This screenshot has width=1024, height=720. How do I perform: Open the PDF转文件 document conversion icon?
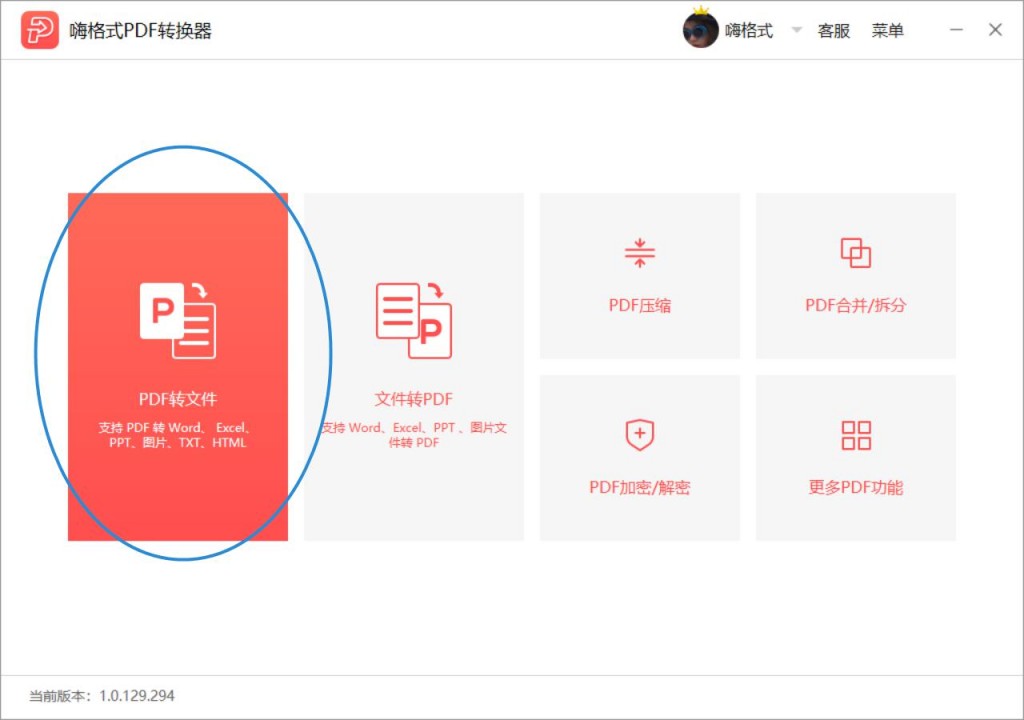point(178,320)
